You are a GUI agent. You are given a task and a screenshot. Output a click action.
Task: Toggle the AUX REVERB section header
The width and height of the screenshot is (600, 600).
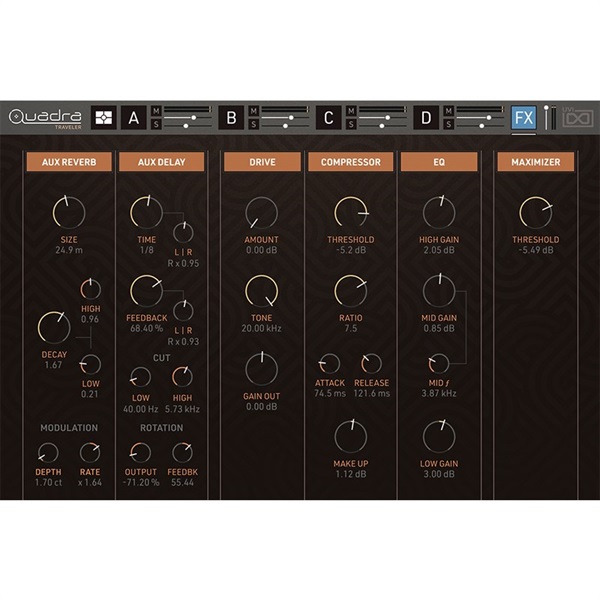(x=69, y=161)
